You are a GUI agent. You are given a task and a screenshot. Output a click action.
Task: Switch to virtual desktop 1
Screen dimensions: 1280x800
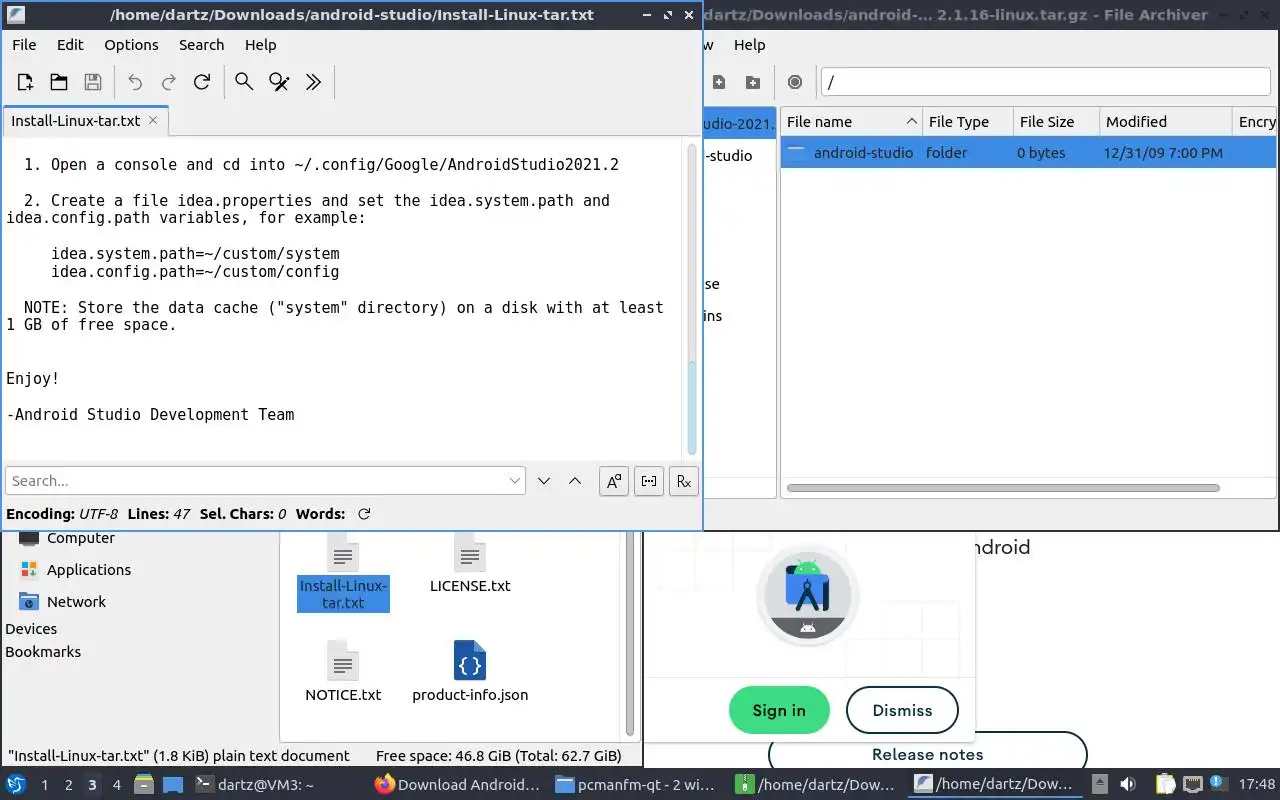[44, 785]
